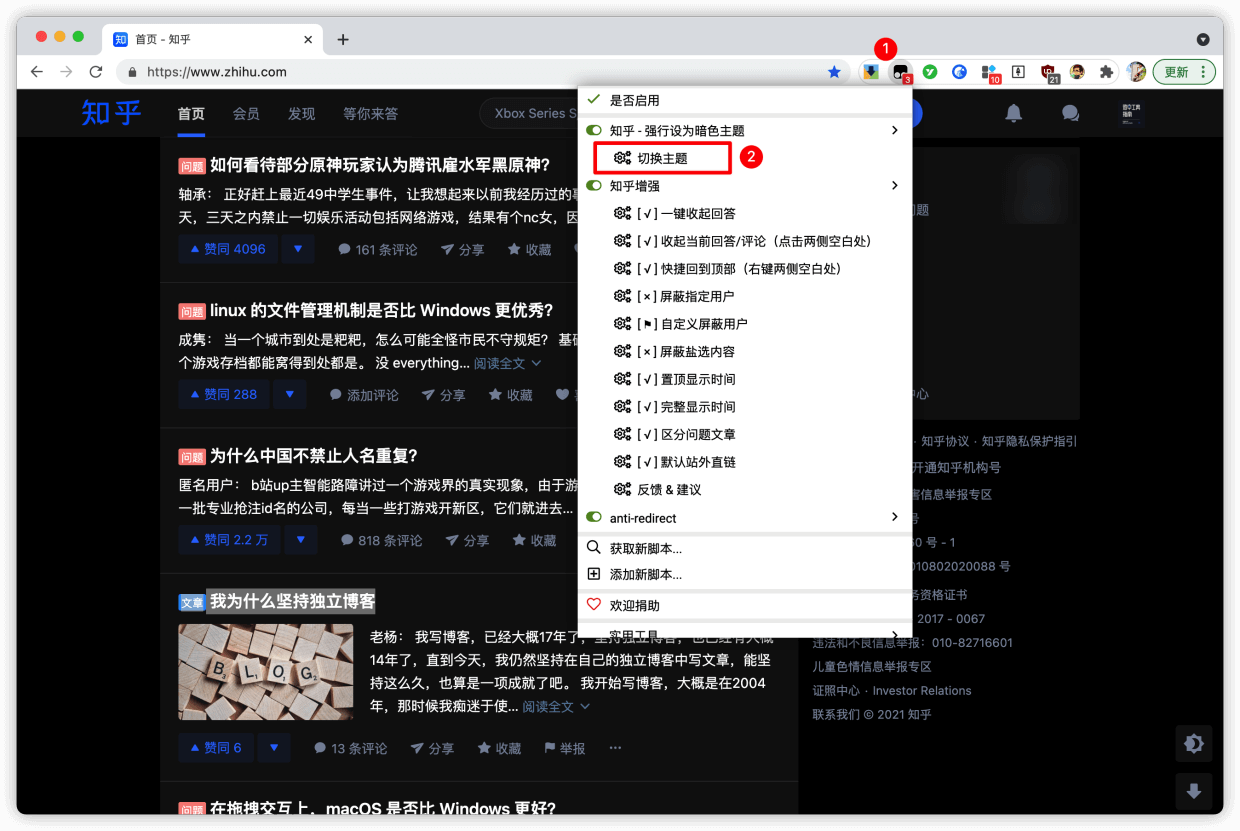Expand the 知乎增强 submenu arrow

click(x=894, y=185)
